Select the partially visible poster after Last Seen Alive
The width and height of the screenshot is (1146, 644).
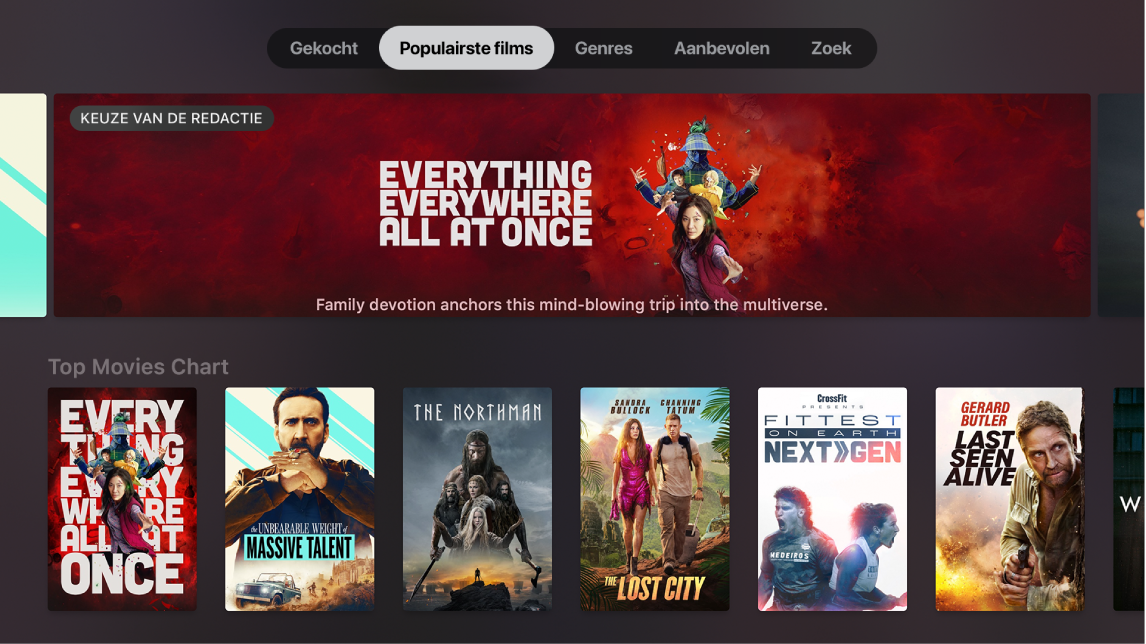[x=1129, y=499]
